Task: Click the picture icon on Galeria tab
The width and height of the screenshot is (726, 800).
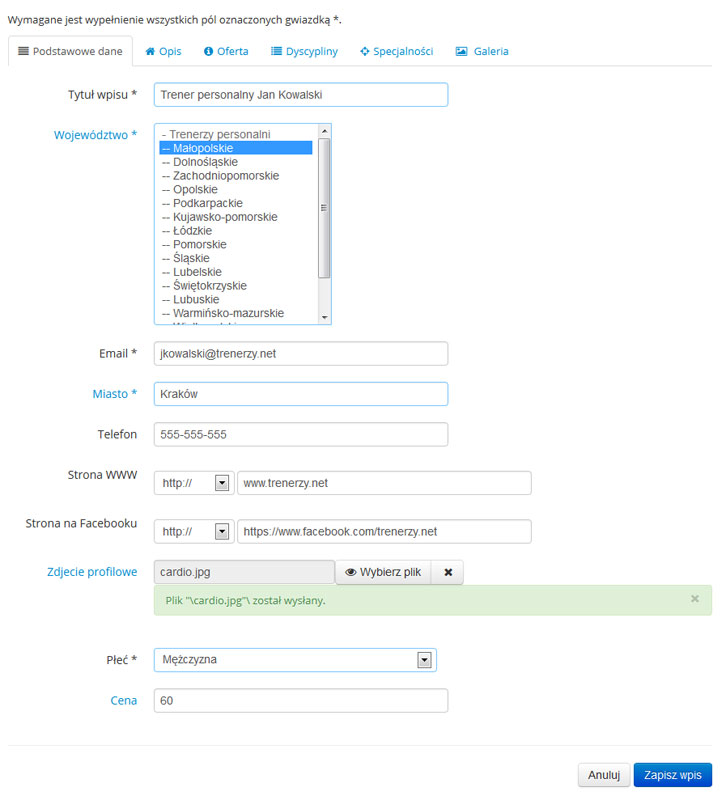Action: (x=462, y=51)
